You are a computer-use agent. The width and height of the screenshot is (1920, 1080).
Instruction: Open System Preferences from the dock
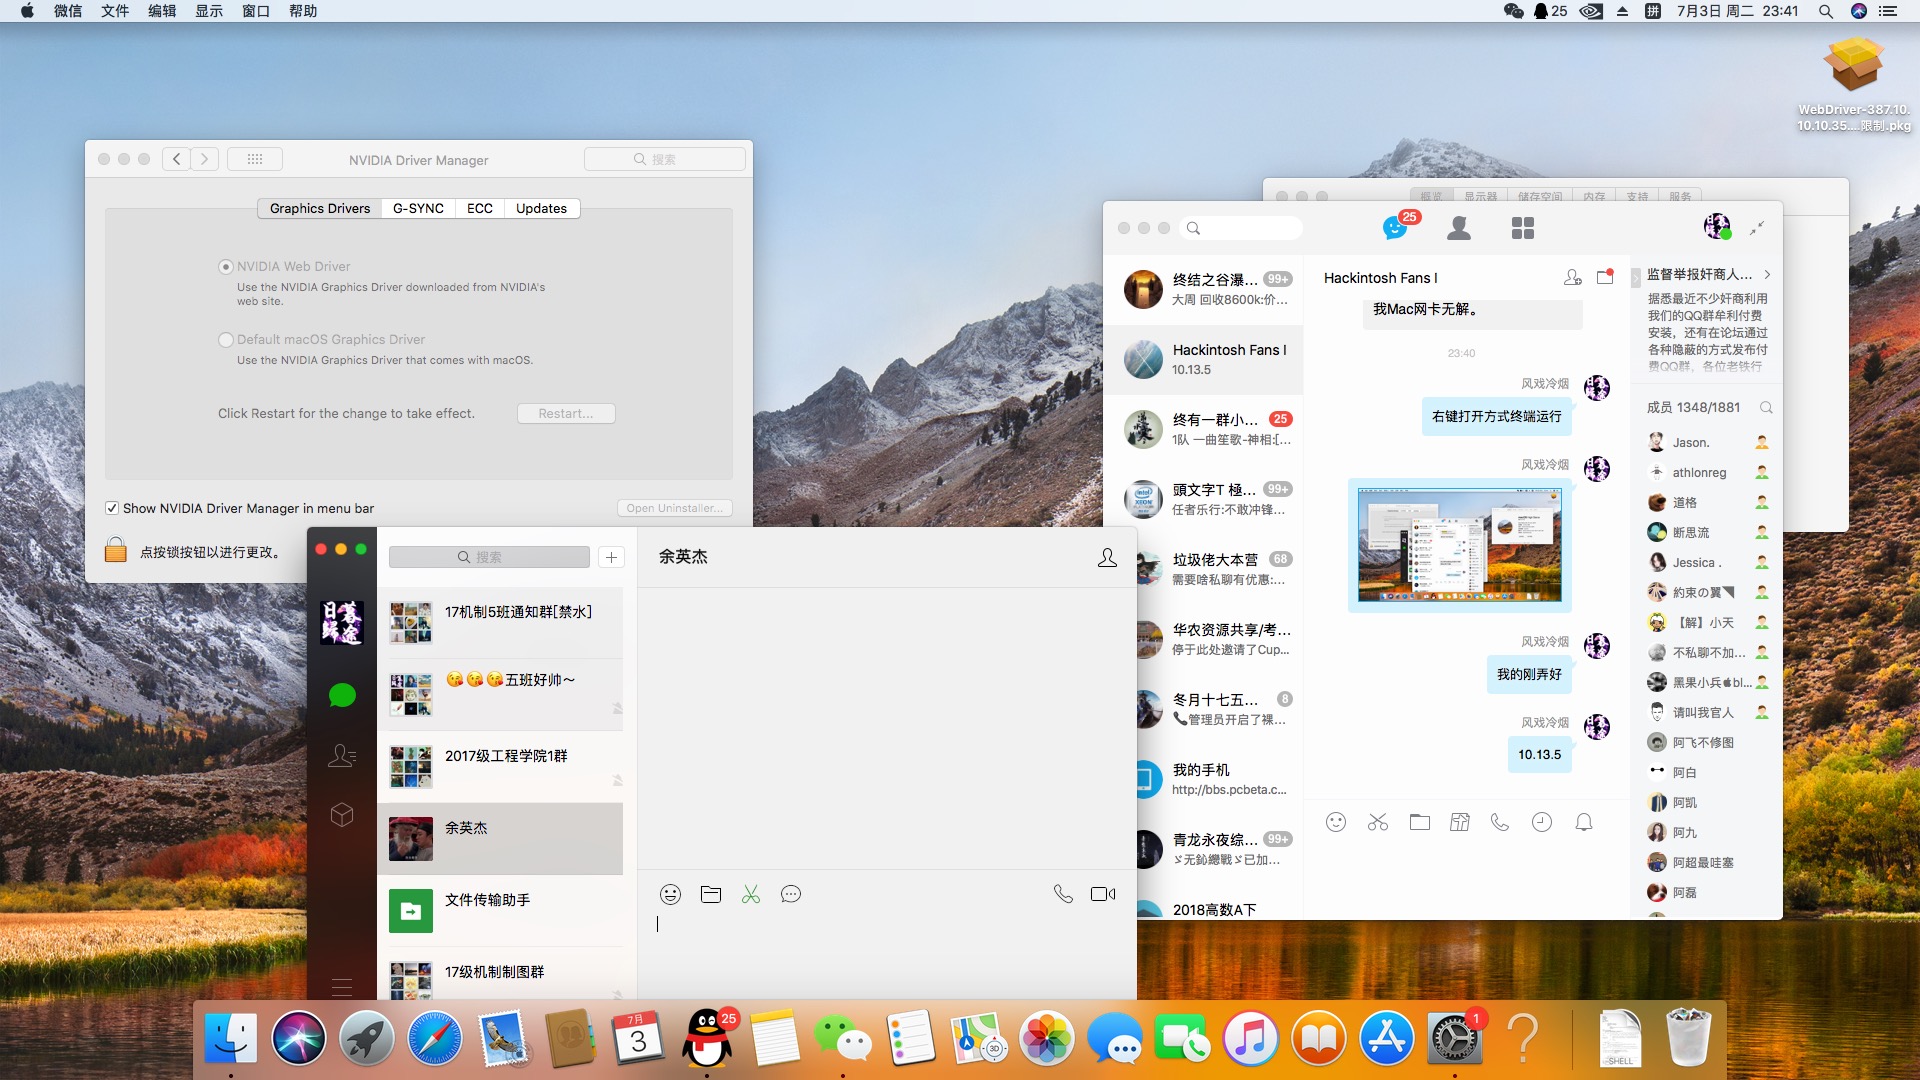point(1454,1039)
